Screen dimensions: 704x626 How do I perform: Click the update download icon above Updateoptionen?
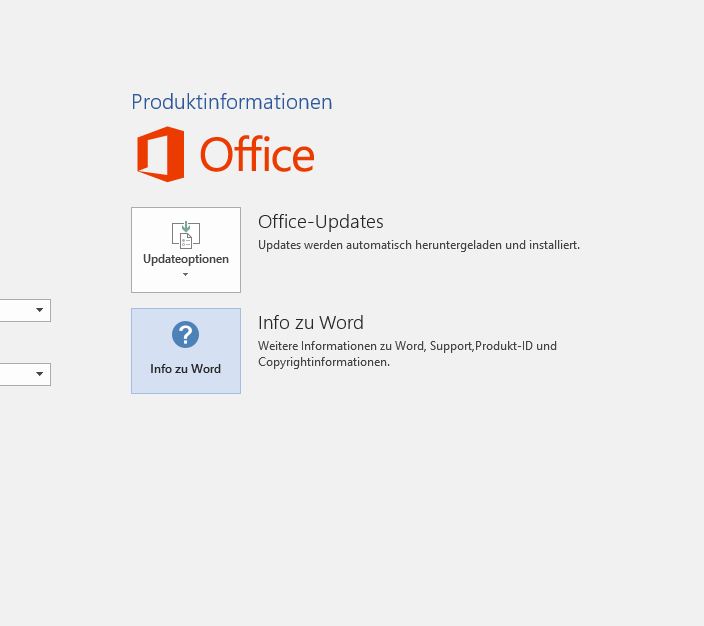coord(186,235)
